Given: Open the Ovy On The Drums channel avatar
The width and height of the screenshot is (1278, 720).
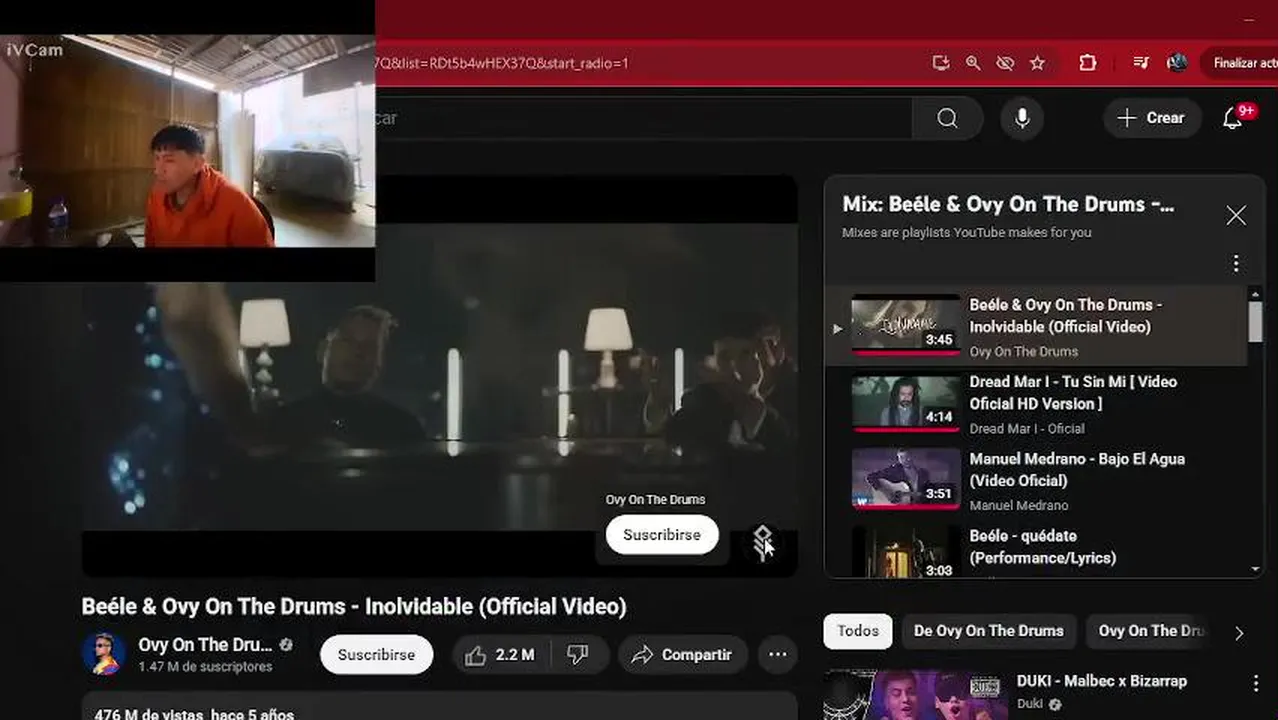Looking at the screenshot, I should pos(103,654).
